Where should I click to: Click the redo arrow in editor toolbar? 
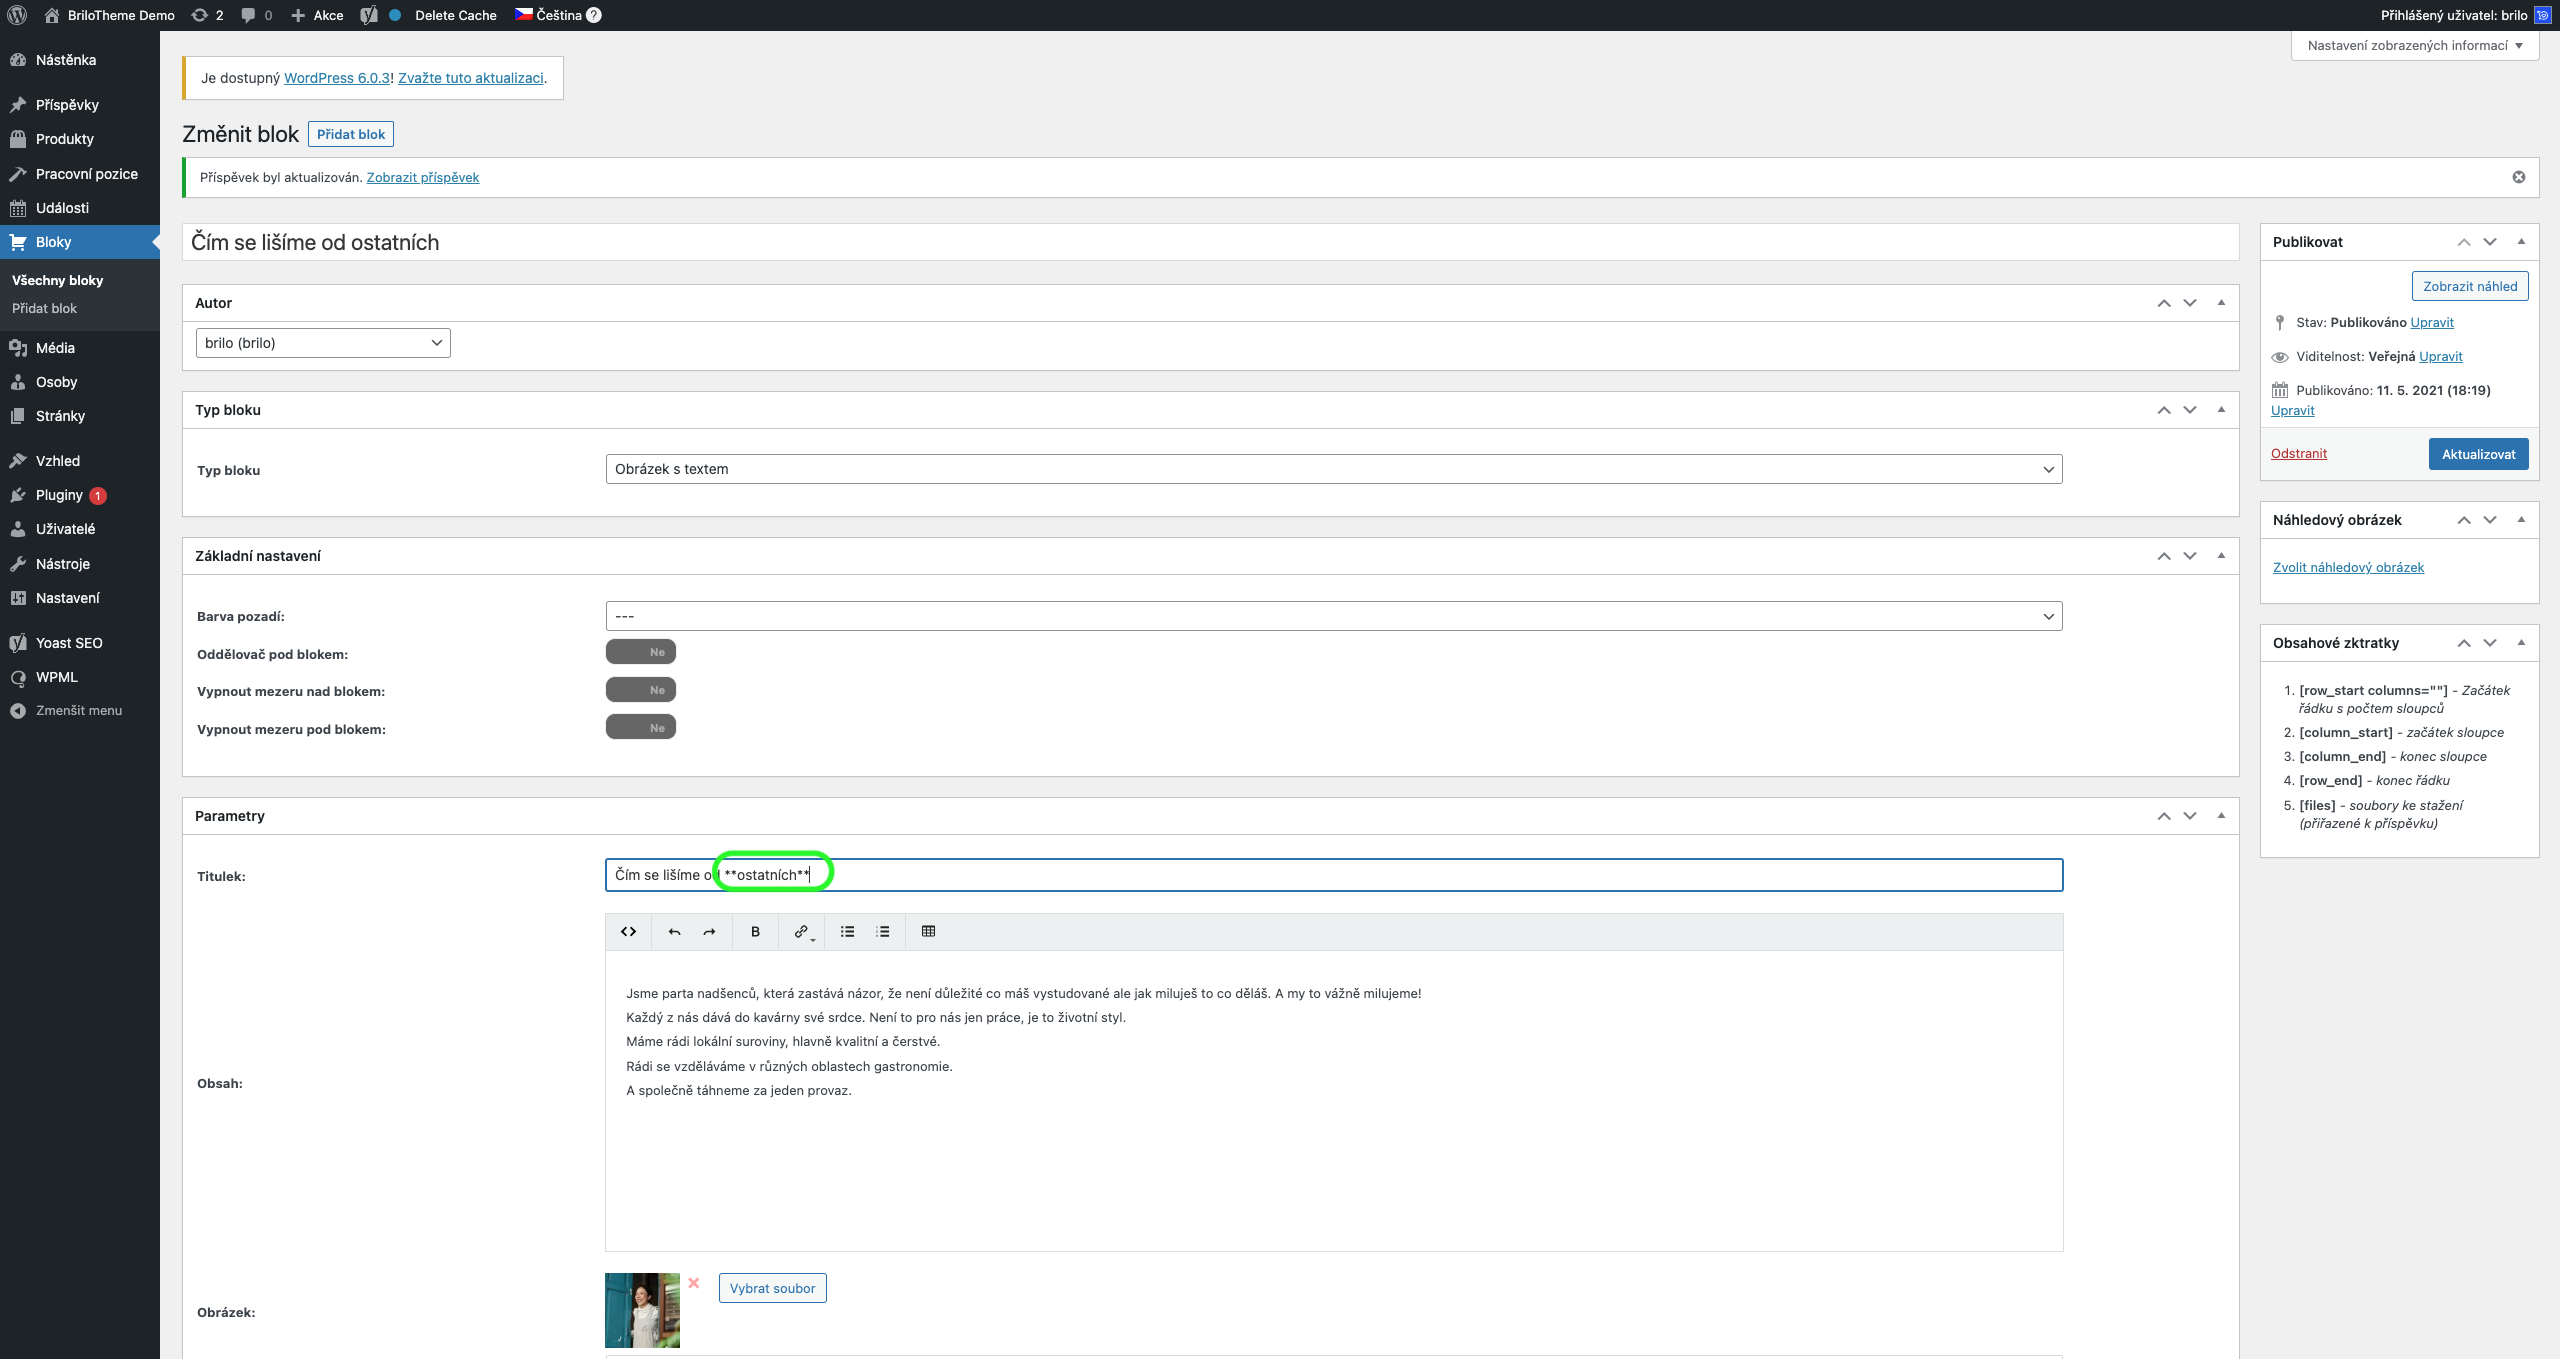click(x=709, y=931)
